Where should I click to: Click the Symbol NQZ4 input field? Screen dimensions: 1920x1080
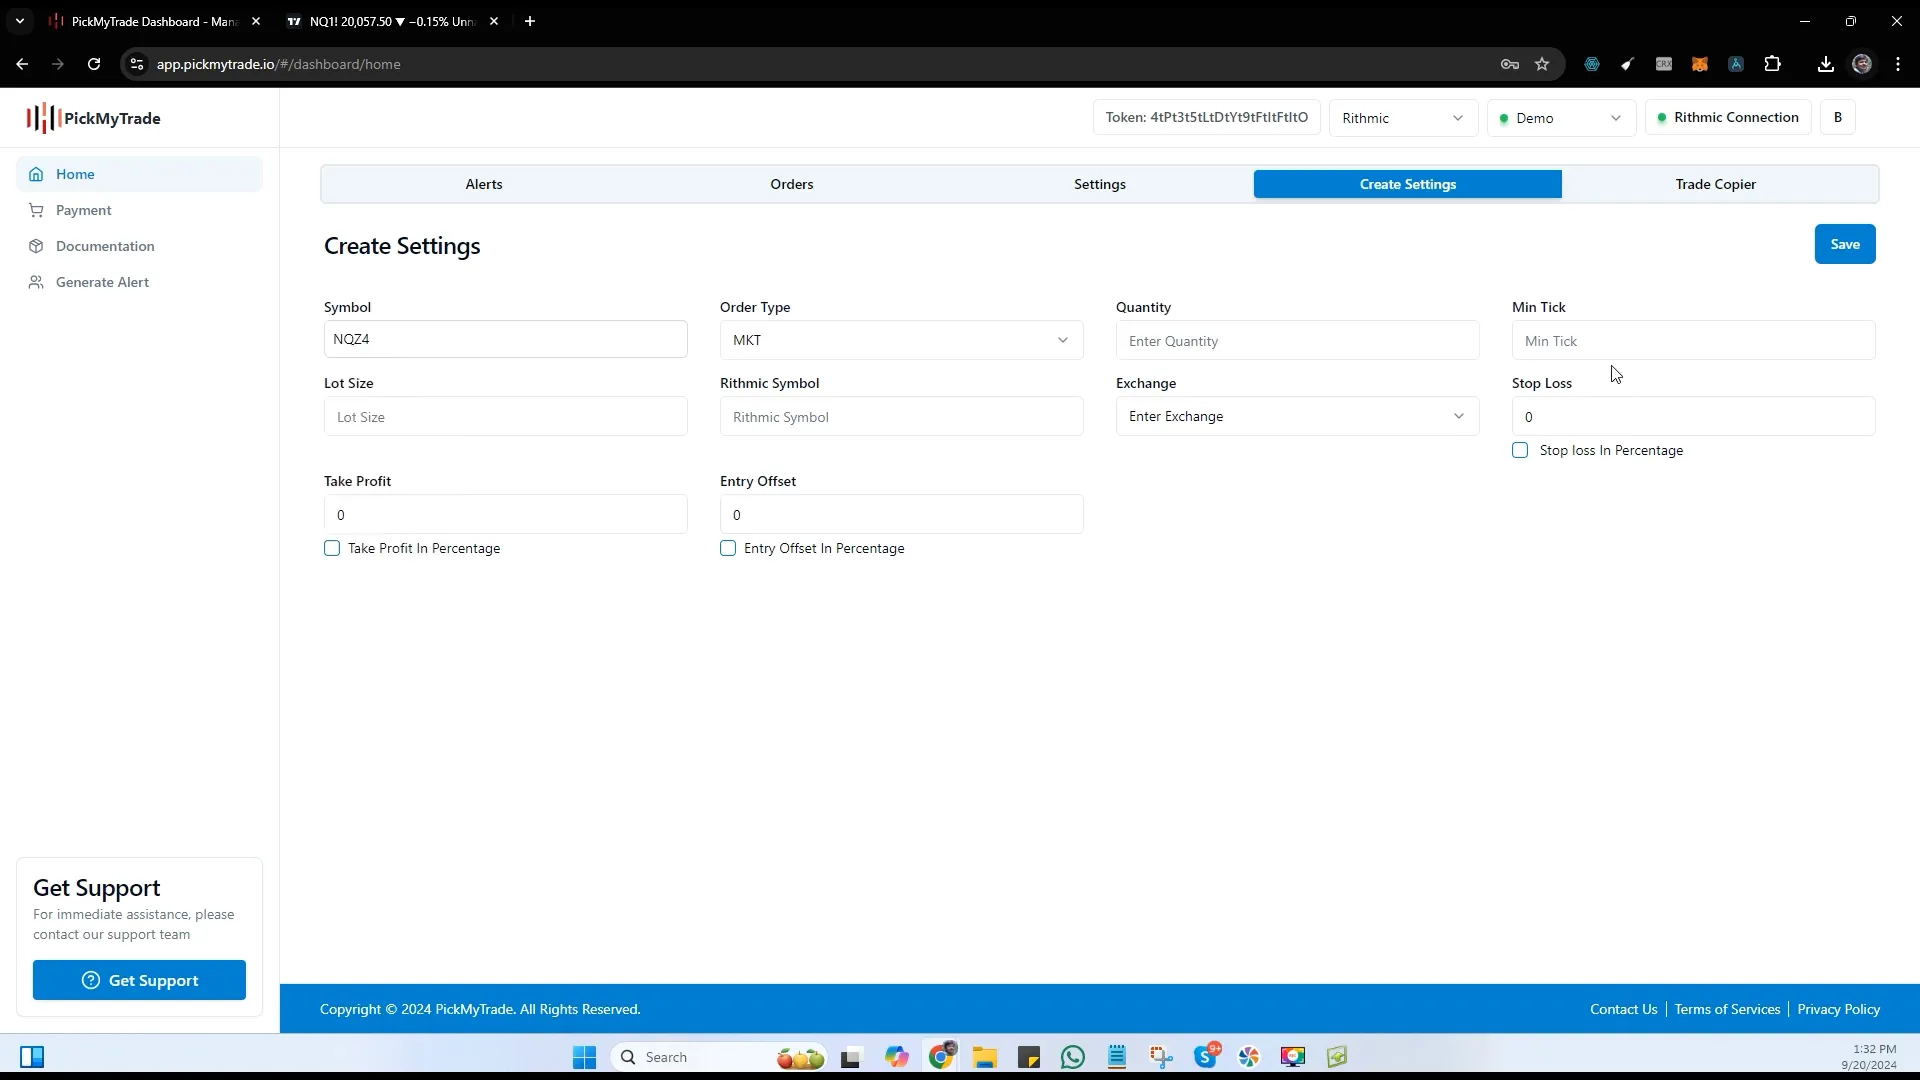(x=505, y=339)
